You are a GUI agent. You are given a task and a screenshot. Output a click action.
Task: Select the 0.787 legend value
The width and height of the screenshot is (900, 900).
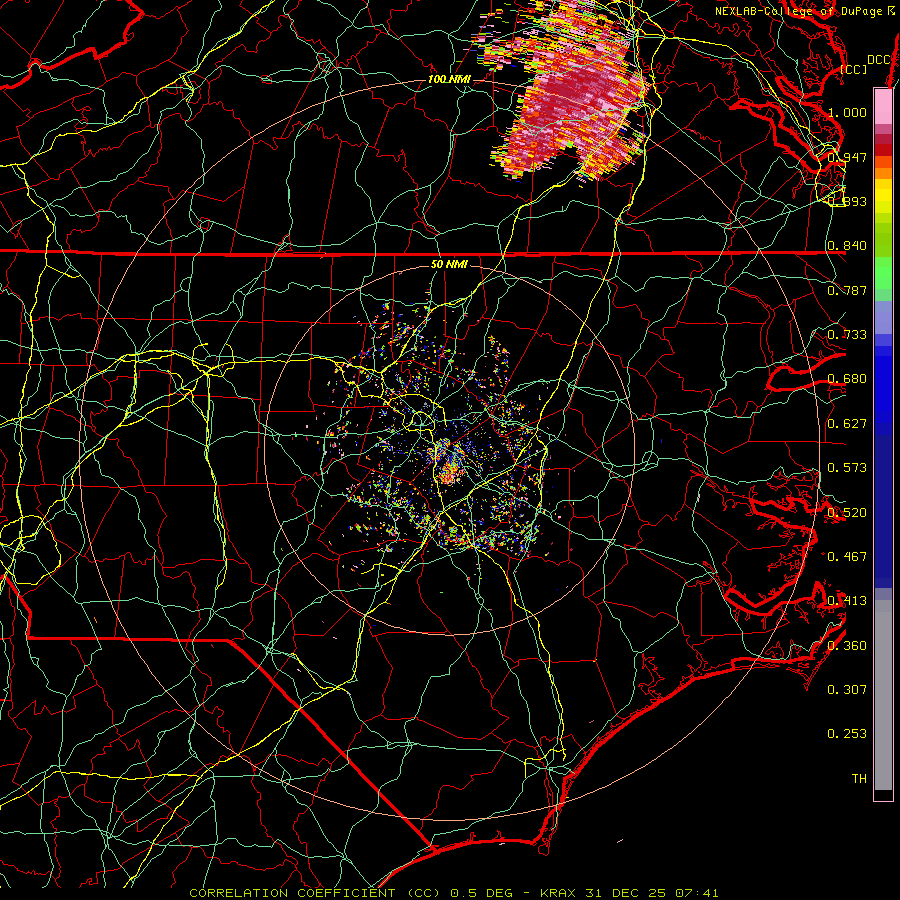(x=847, y=290)
